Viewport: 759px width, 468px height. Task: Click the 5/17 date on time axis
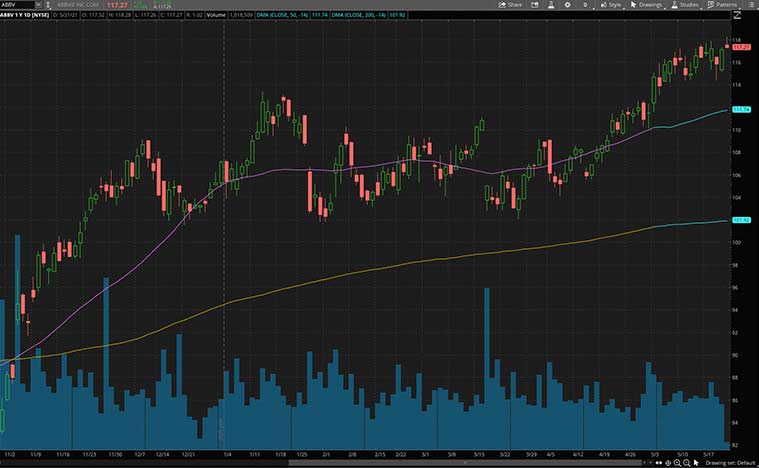point(709,455)
